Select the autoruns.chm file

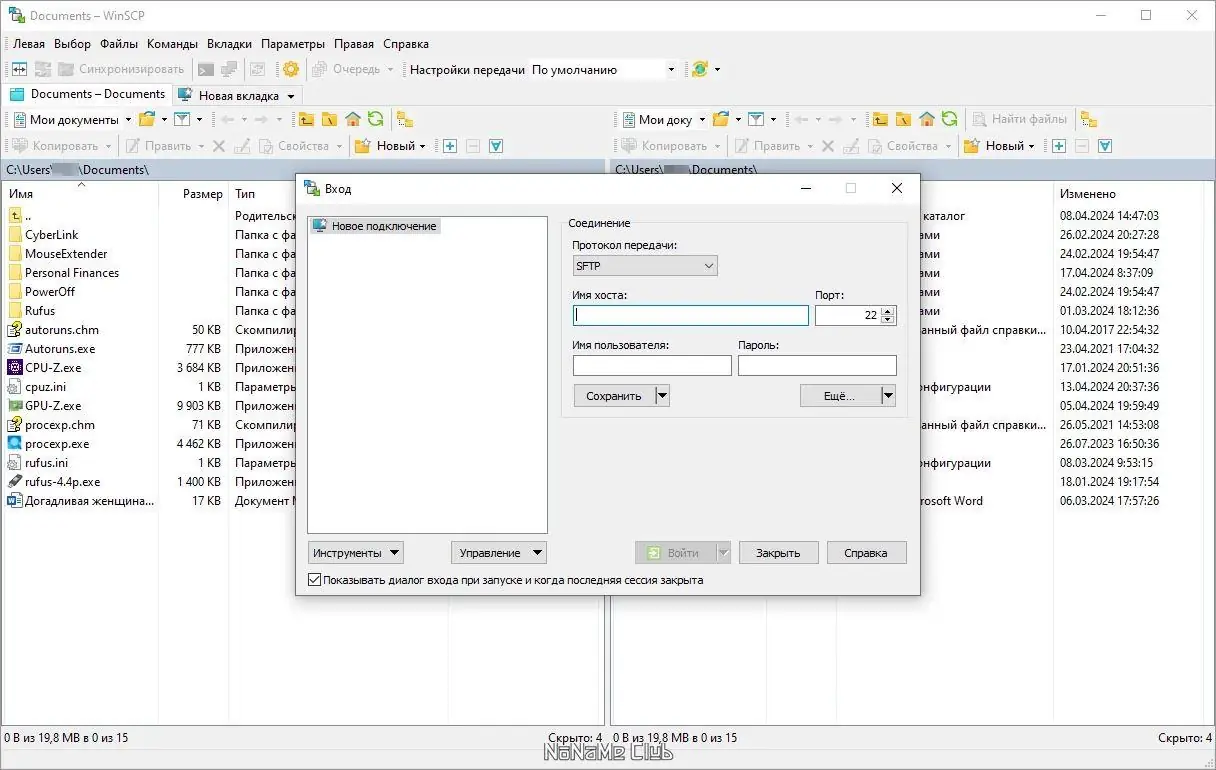(62, 330)
